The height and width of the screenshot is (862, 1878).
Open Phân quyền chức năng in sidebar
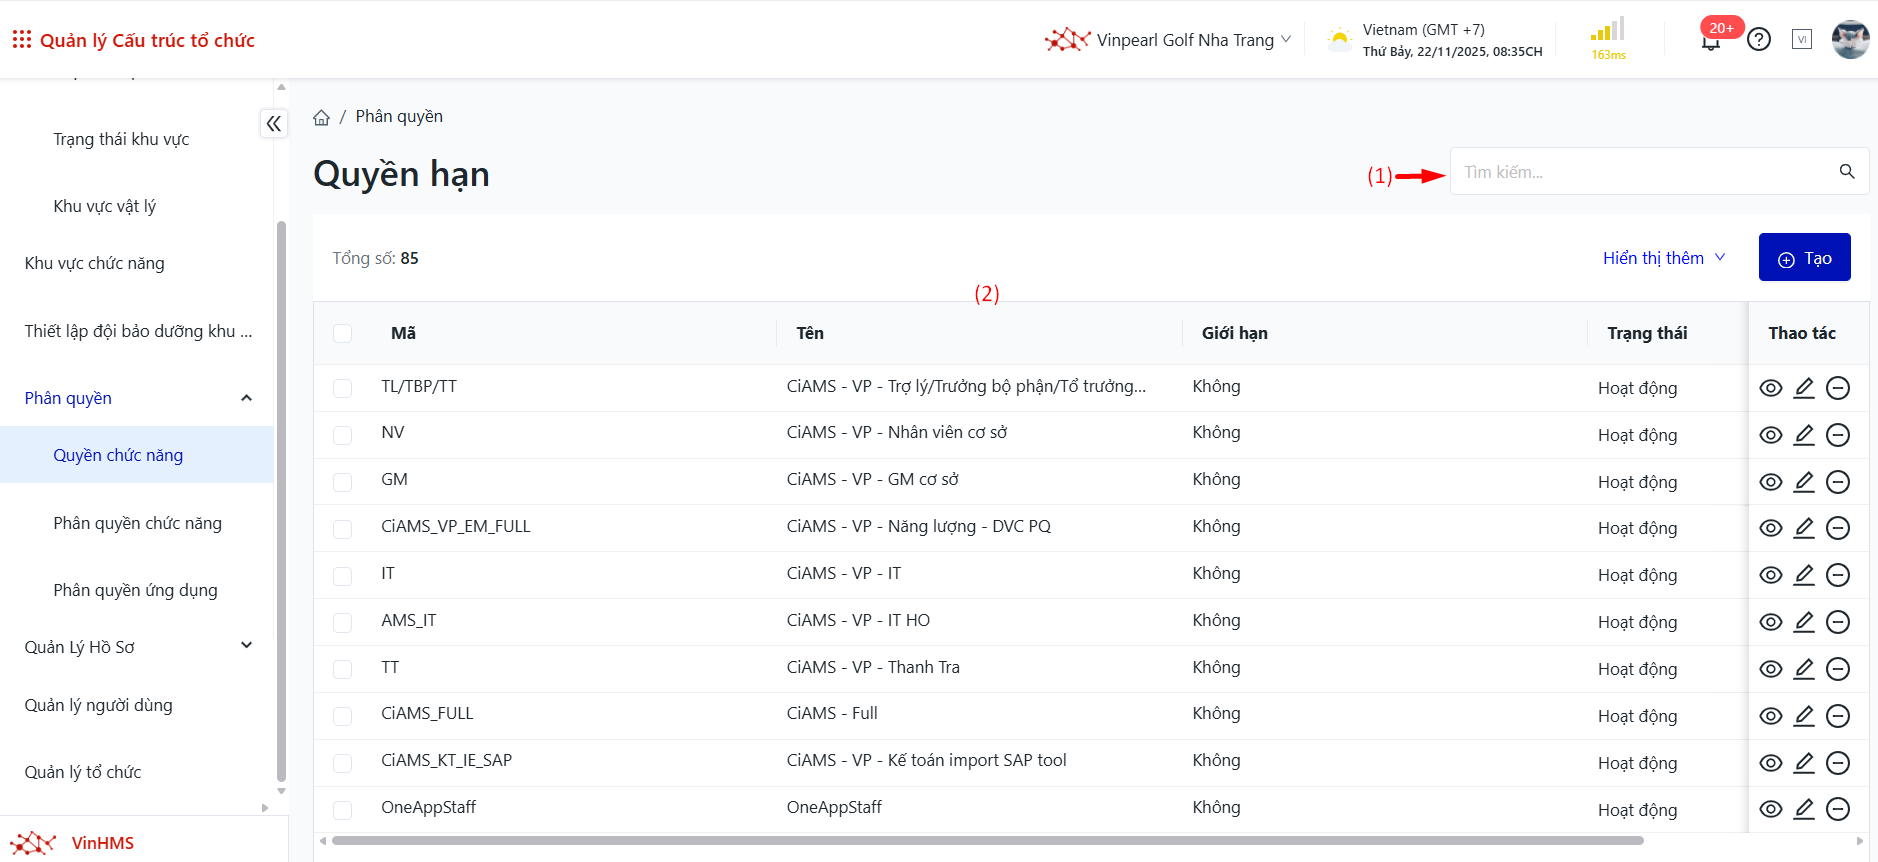pos(137,523)
